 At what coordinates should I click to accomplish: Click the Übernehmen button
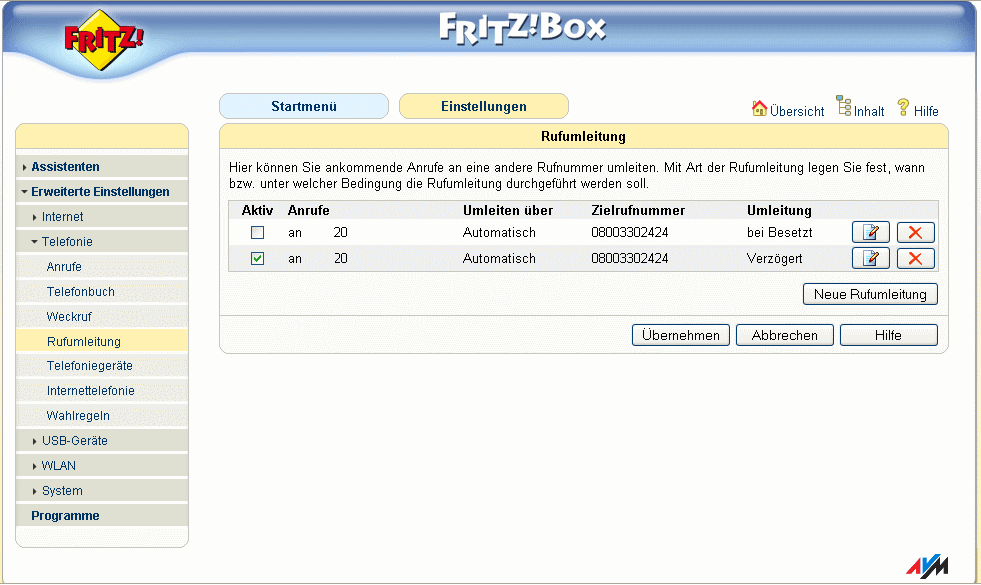tap(681, 335)
